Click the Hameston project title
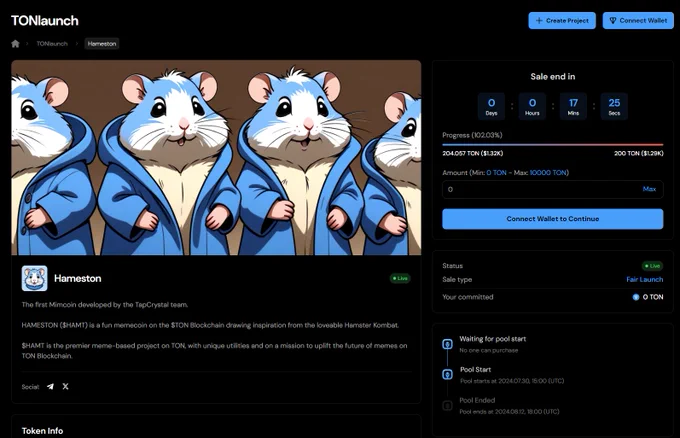The image size is (680, 438). point(78,278)
